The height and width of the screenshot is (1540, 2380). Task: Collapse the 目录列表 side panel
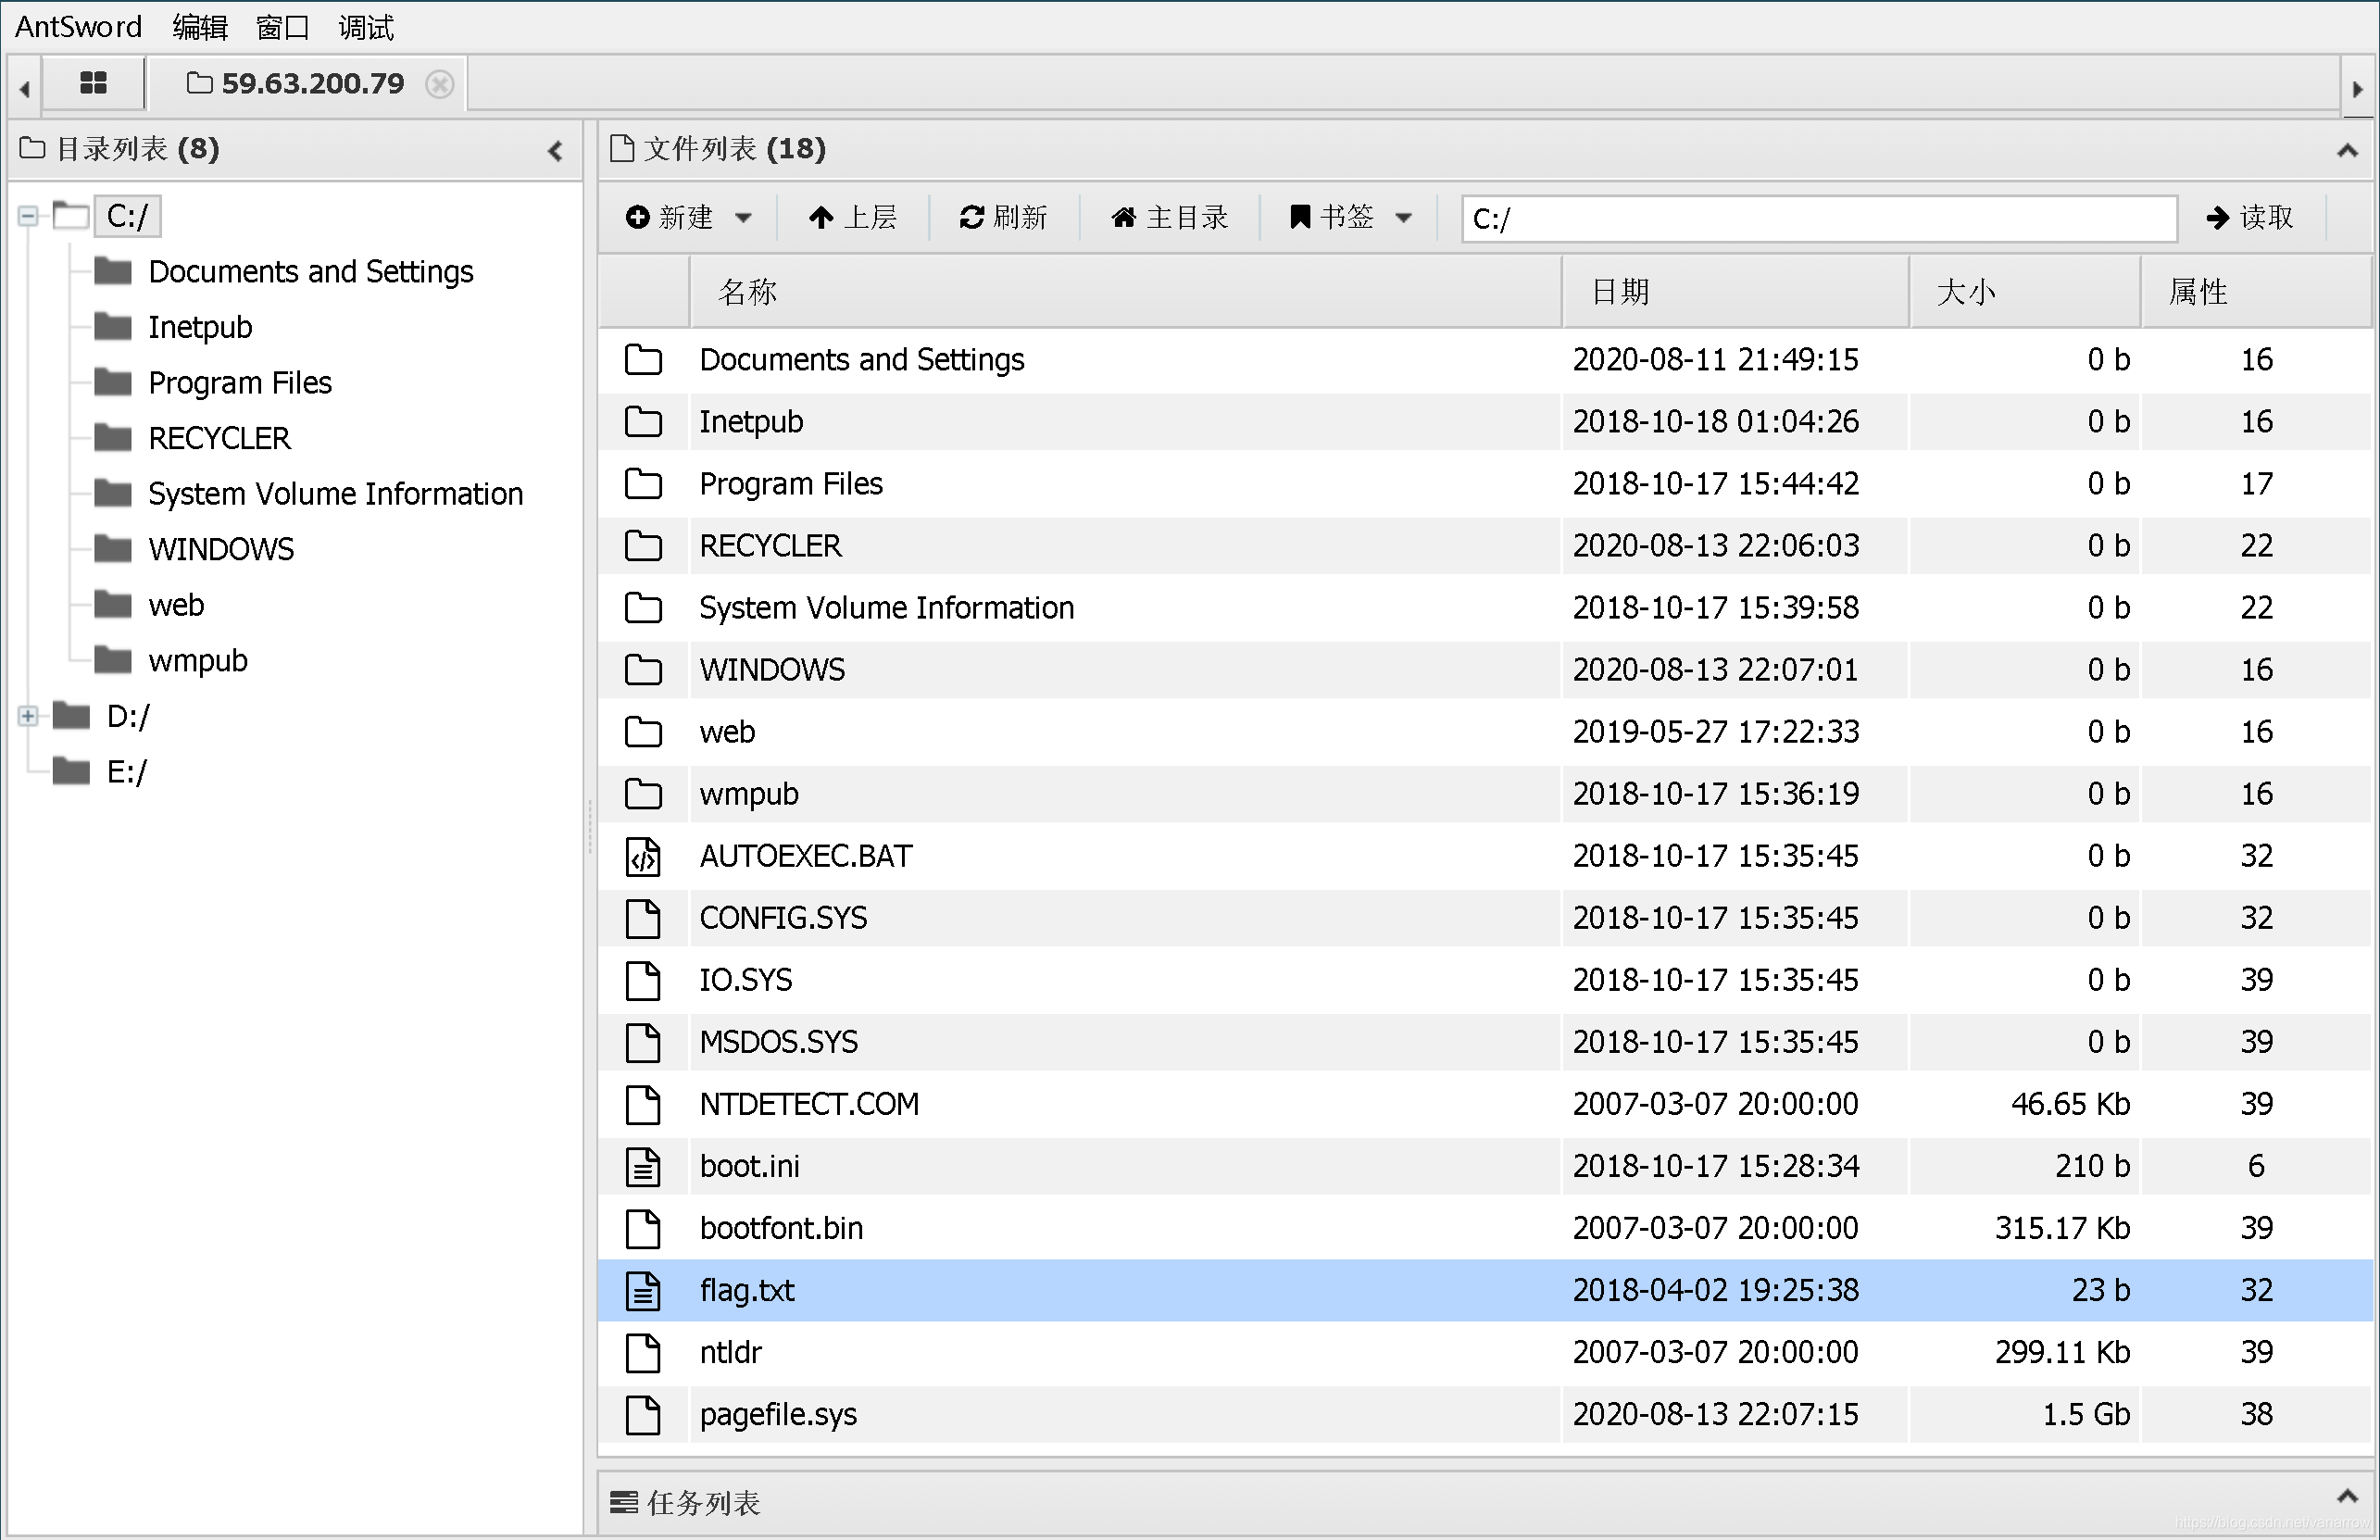point(555,151)
